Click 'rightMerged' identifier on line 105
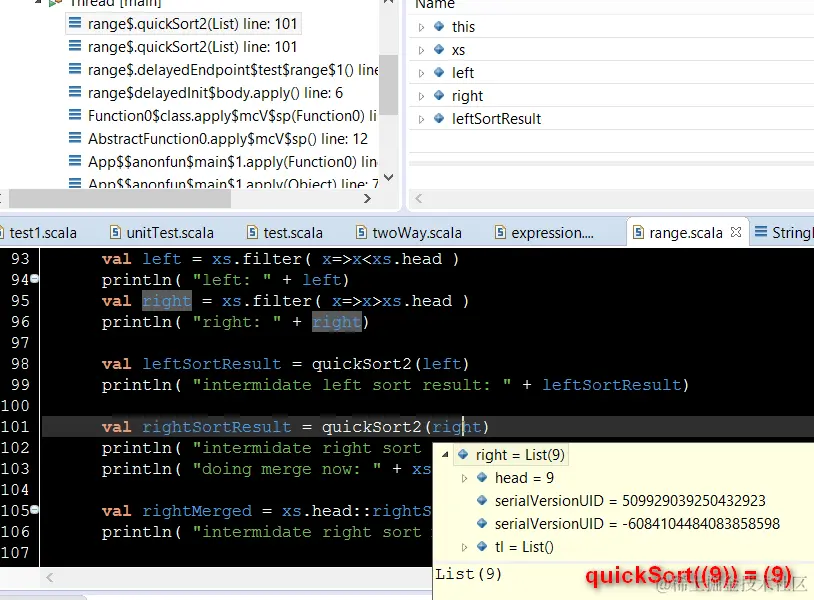Screen dimensions: 814x600 (197, 511)
